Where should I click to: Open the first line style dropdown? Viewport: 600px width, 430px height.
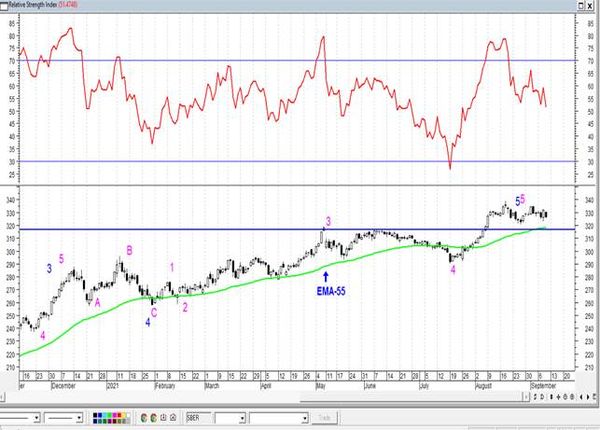point(37,418)
